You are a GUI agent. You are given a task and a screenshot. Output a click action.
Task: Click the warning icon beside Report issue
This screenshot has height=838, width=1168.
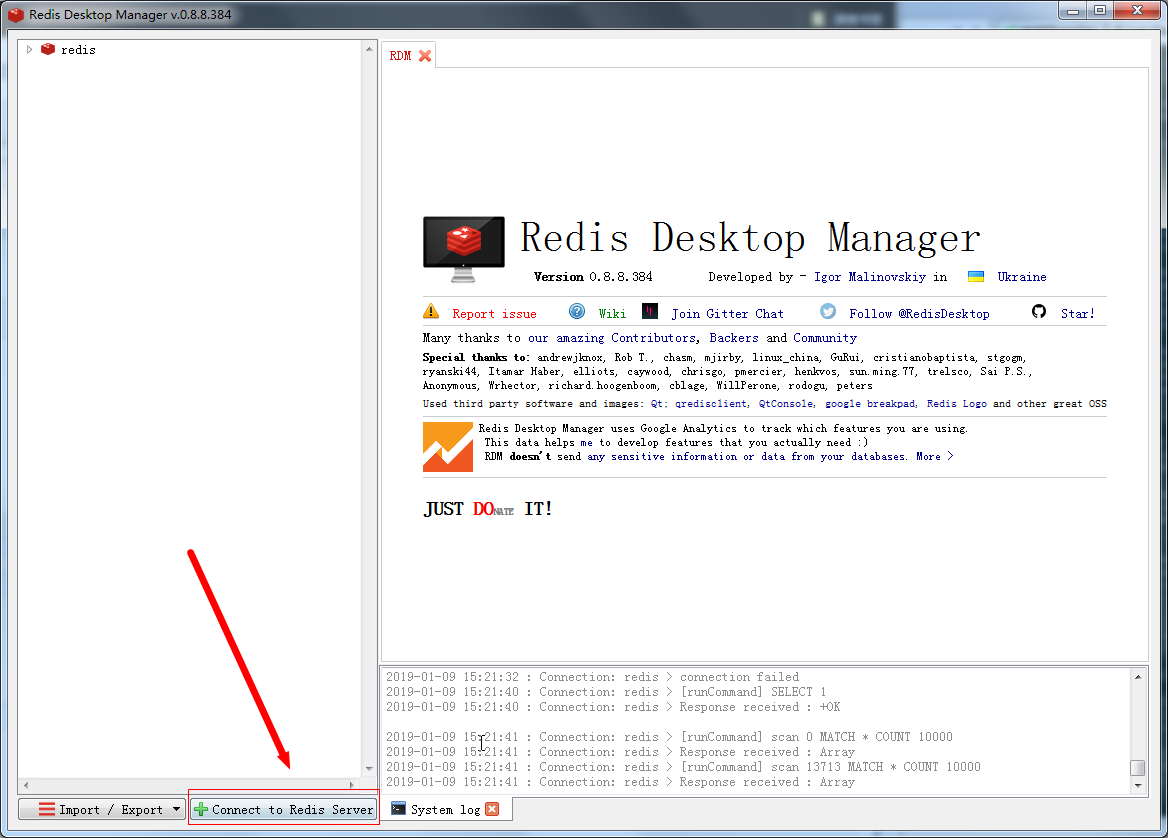click(x=432, y=312)
